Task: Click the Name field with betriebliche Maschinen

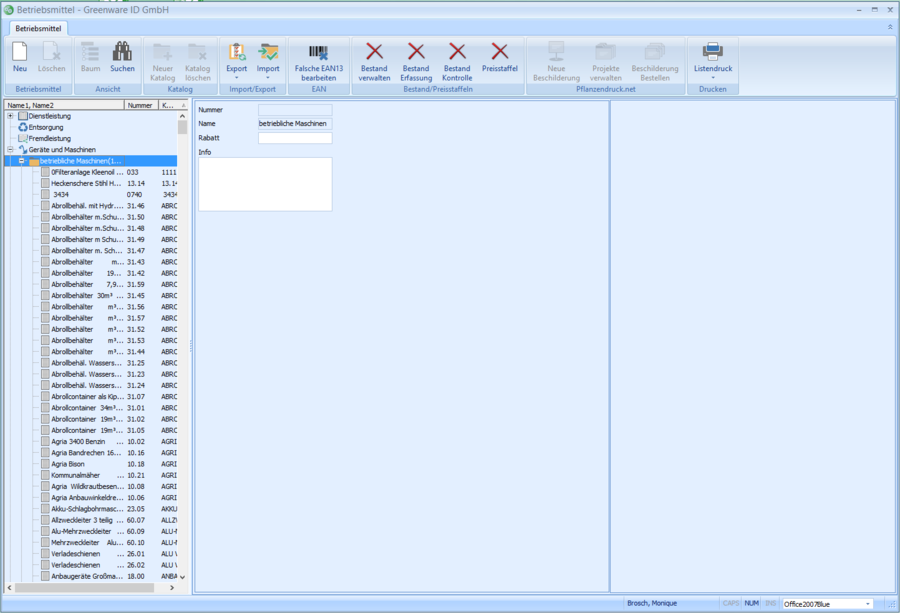Action: tap(295, 123)
